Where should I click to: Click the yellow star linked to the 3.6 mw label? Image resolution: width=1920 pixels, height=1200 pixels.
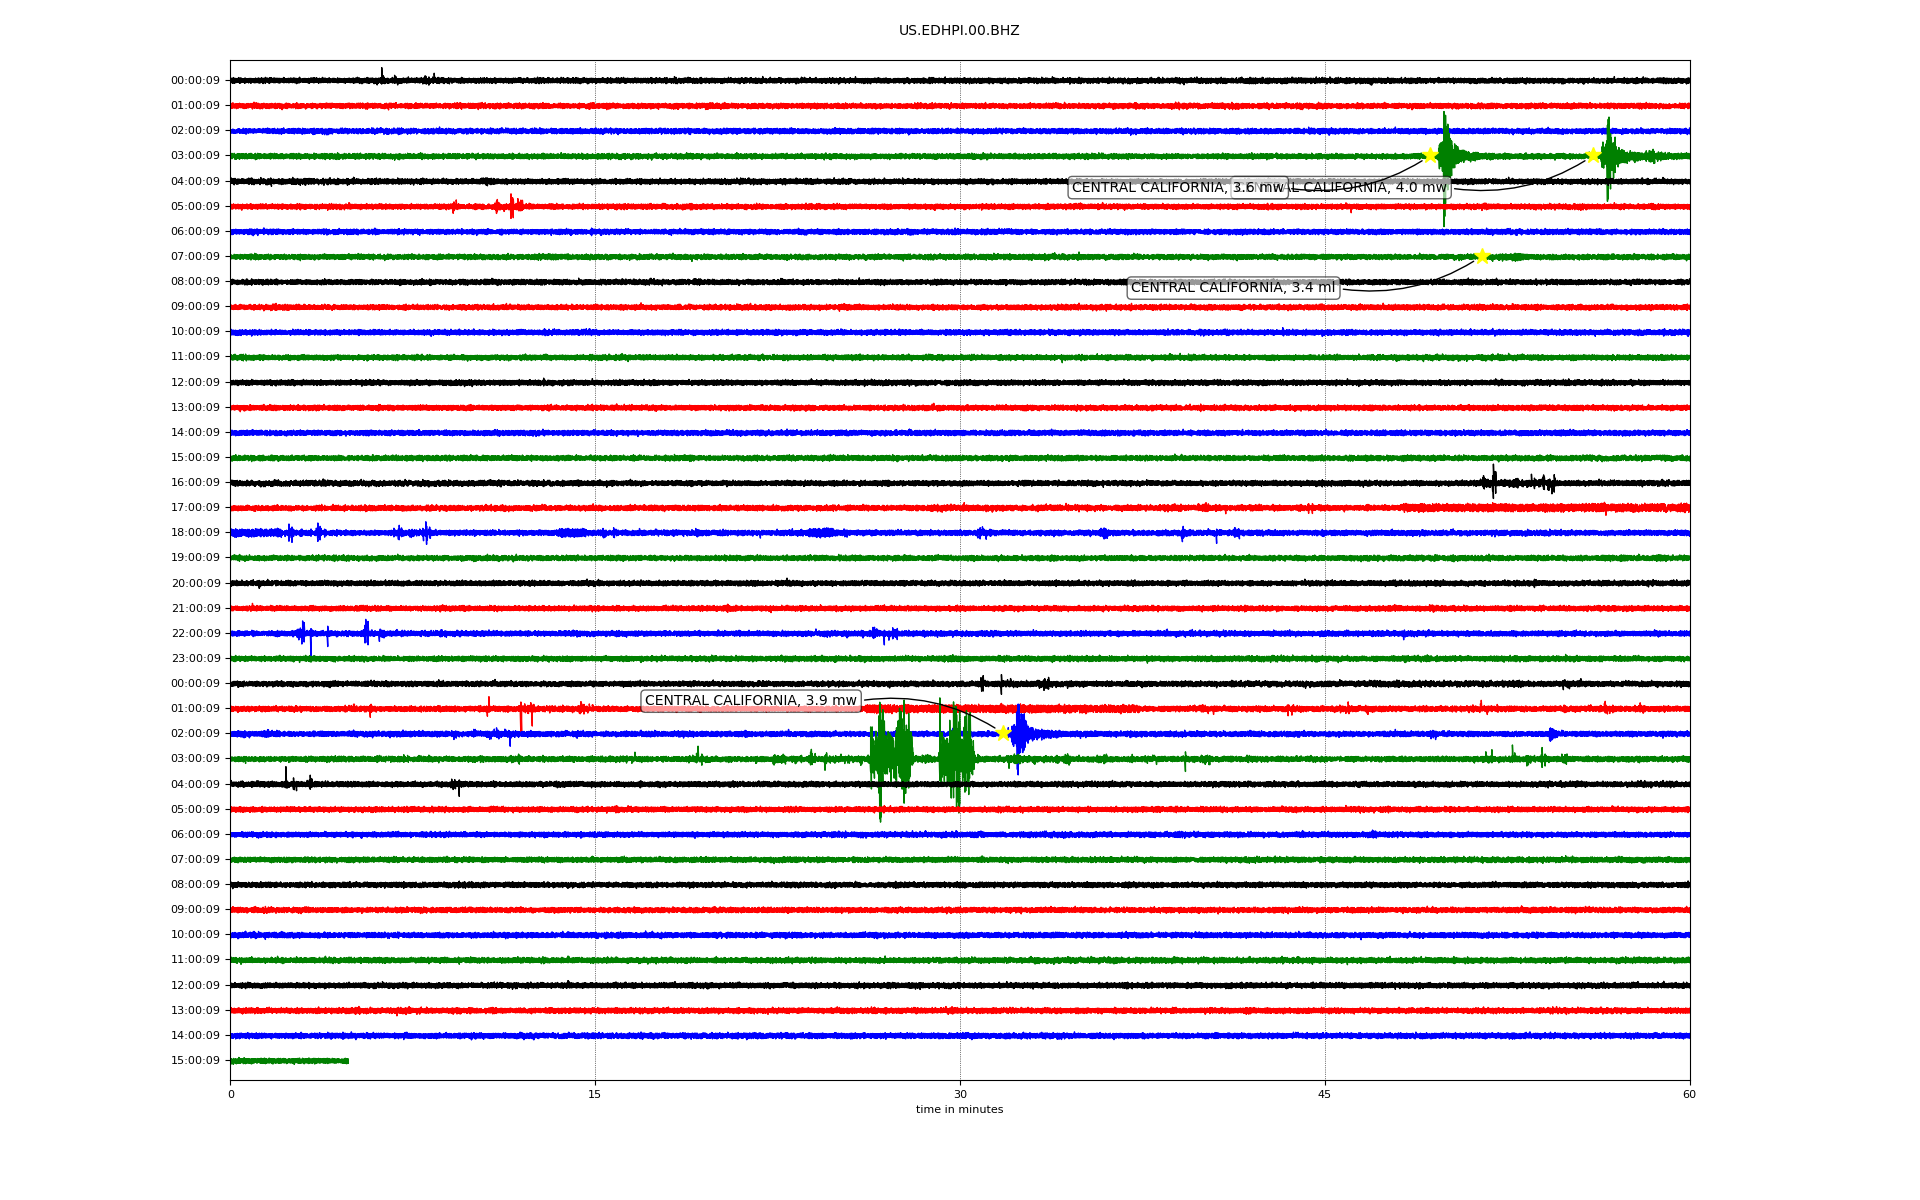pos(1430,155)
